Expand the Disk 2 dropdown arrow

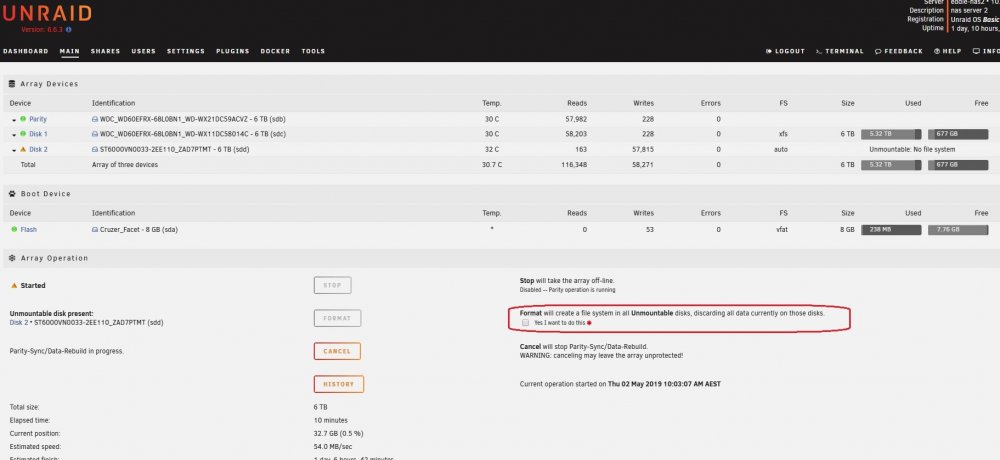point(14,150)
